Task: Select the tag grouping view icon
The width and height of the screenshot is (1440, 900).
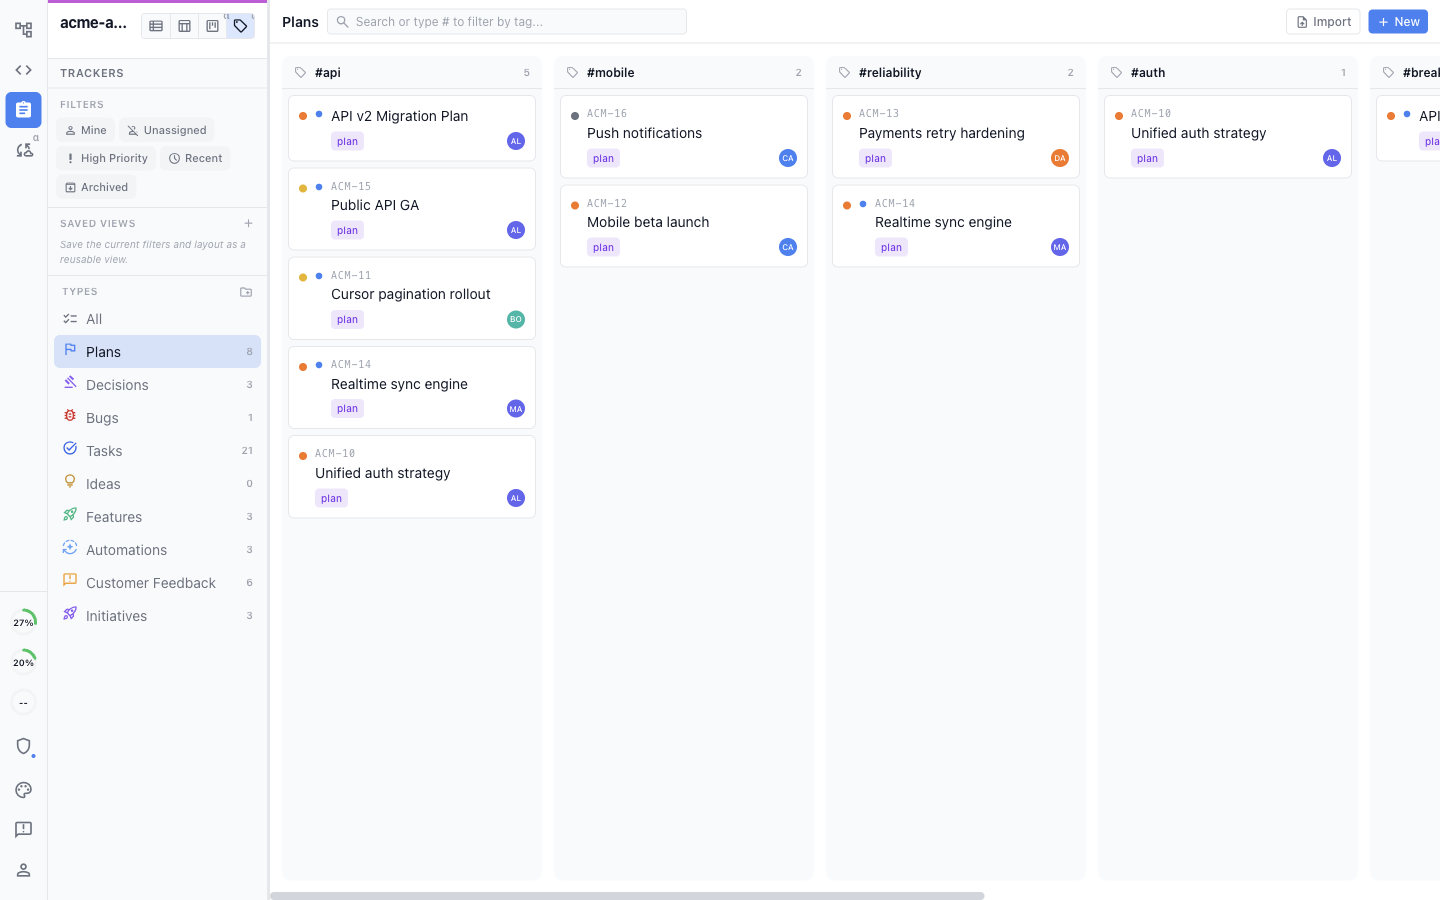Action: [240, 26]
